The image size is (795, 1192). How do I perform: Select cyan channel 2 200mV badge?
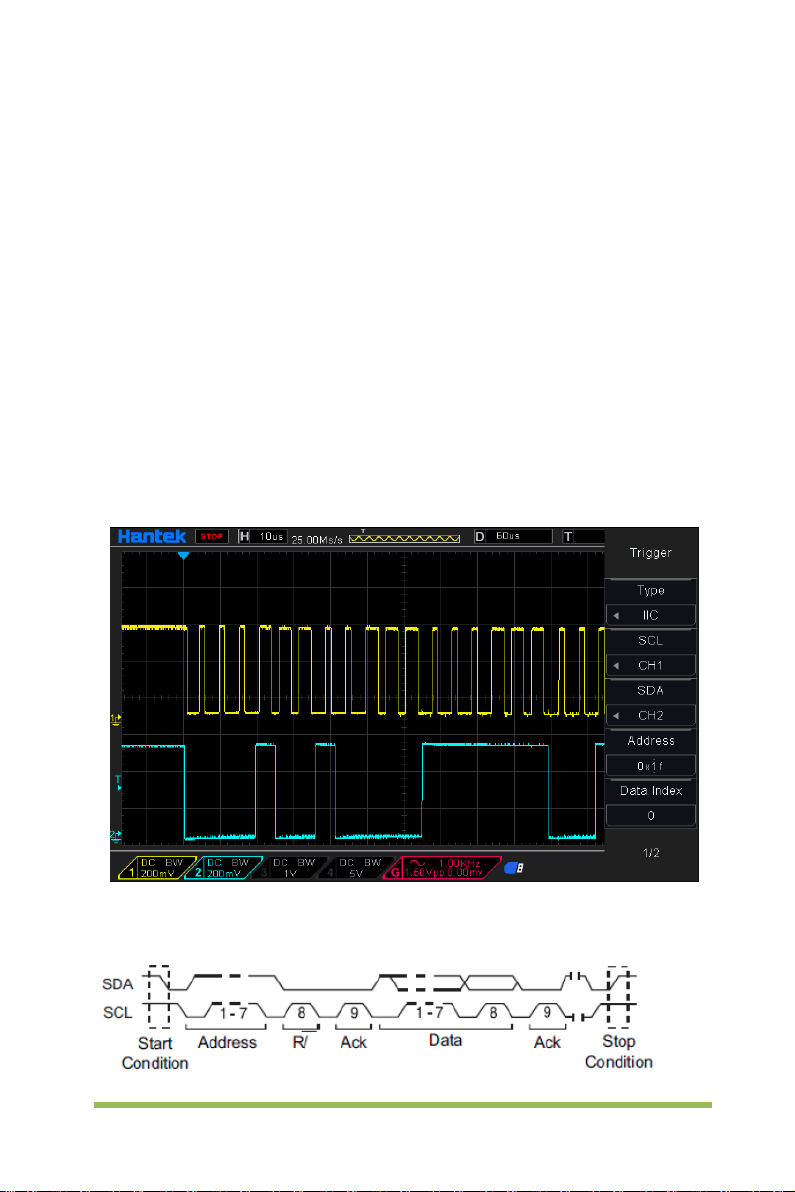[x=223, y=868]
